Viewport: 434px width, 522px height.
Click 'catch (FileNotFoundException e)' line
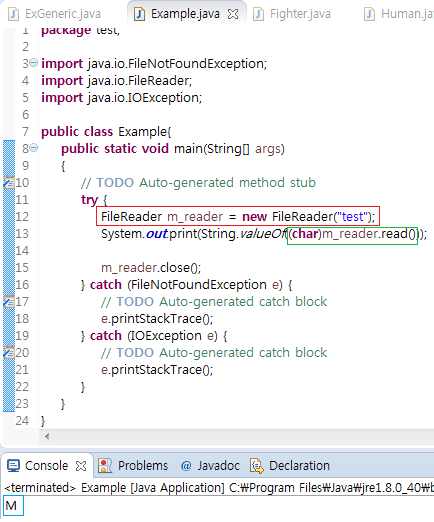(187, 285)
